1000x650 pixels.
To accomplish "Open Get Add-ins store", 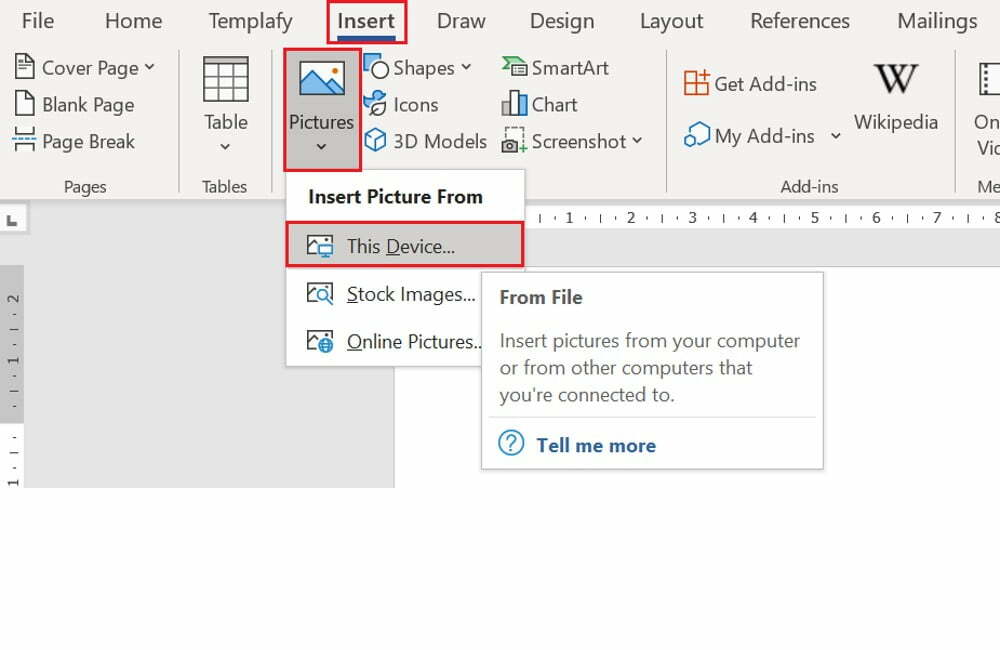I will coord(751,84).
